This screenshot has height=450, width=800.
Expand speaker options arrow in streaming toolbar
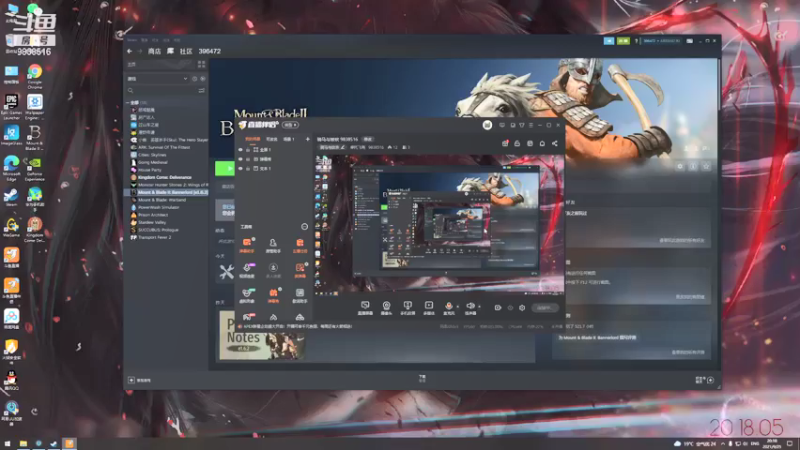[480, 307]
